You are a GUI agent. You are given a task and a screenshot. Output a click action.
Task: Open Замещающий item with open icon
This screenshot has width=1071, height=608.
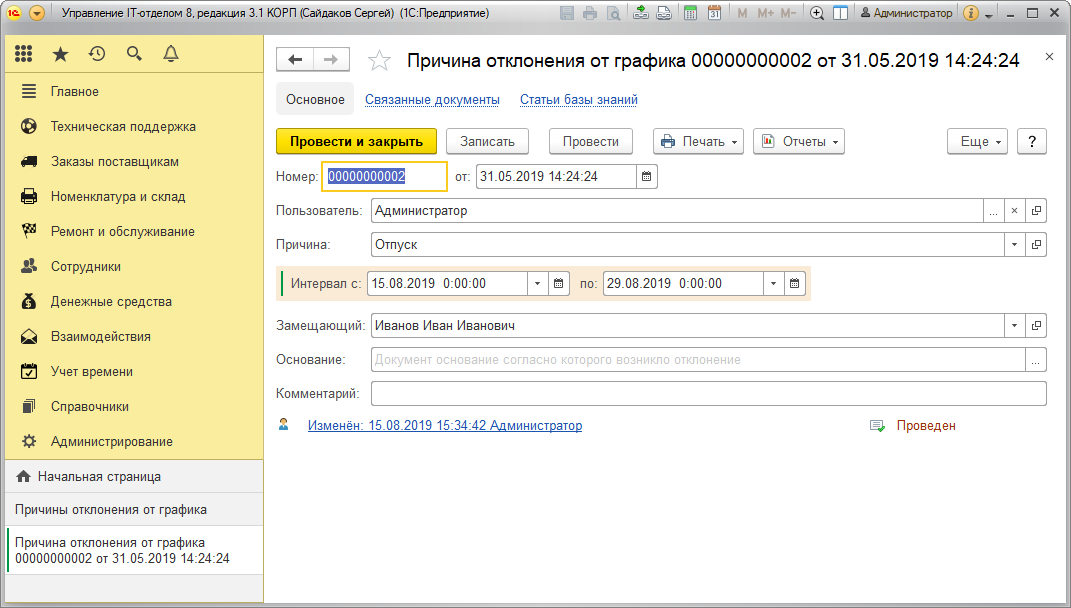pos(1036,326)
